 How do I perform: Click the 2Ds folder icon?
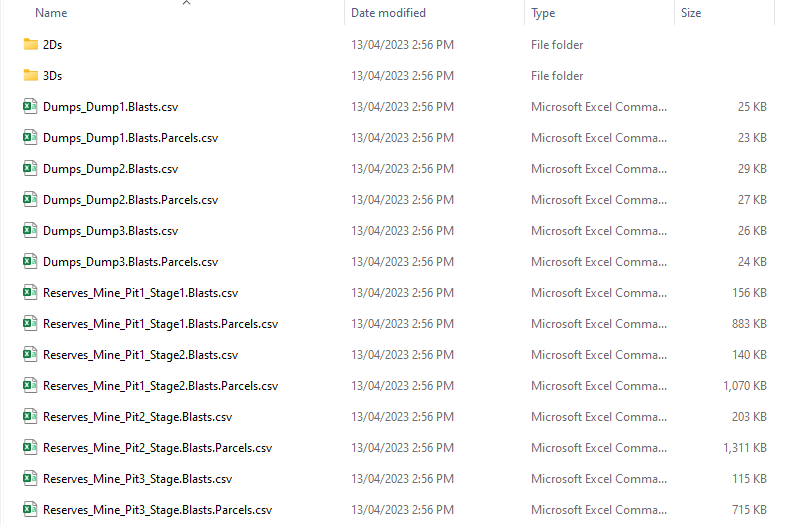click(30, 45)
